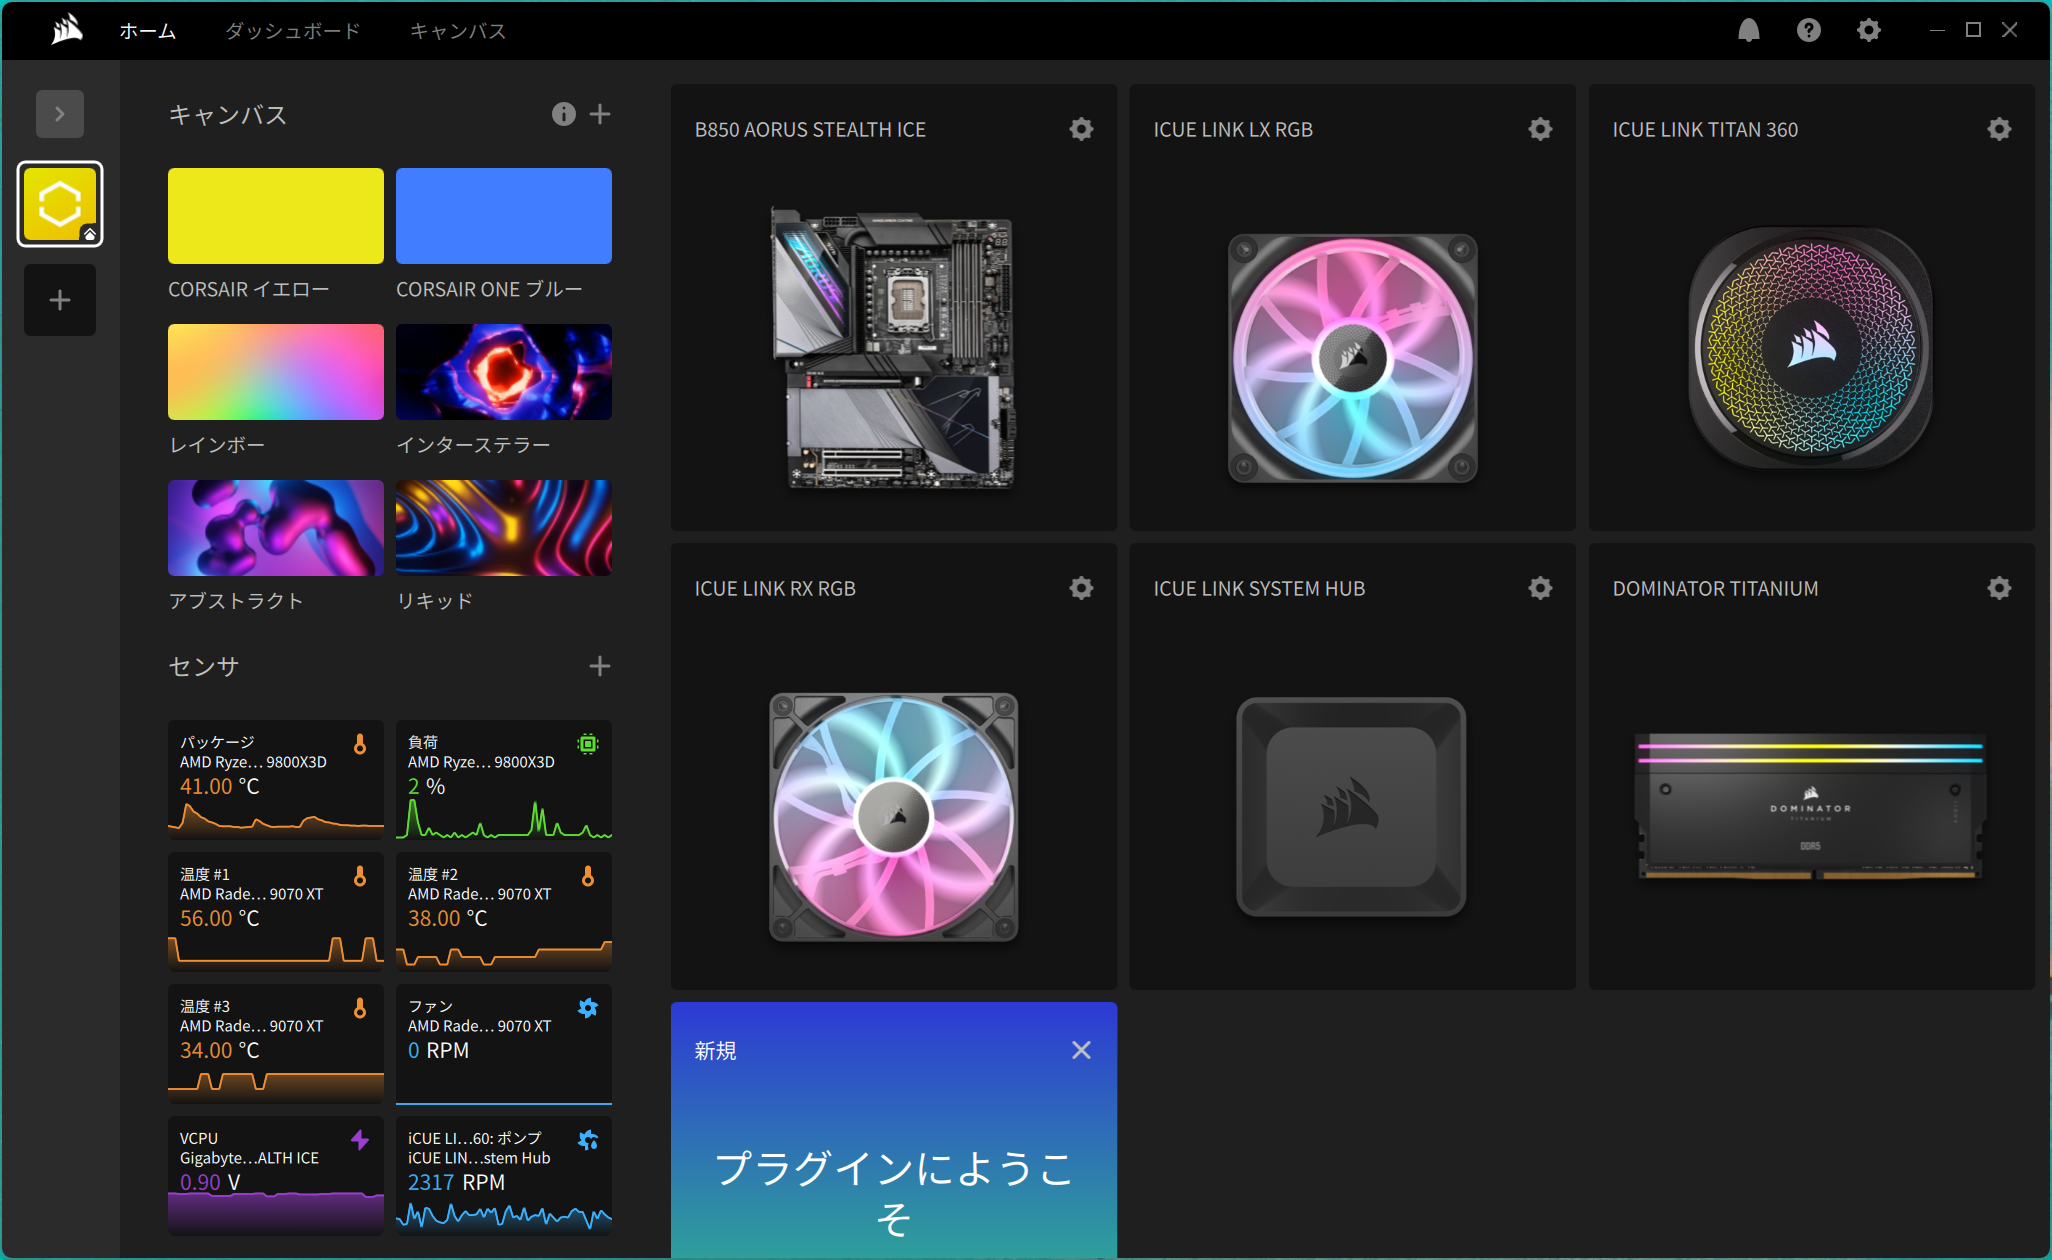Open B850 AORUS STEALTH ICE device settings gear
Screen dimensions: 2052x1260
[x=1081, y=129]
